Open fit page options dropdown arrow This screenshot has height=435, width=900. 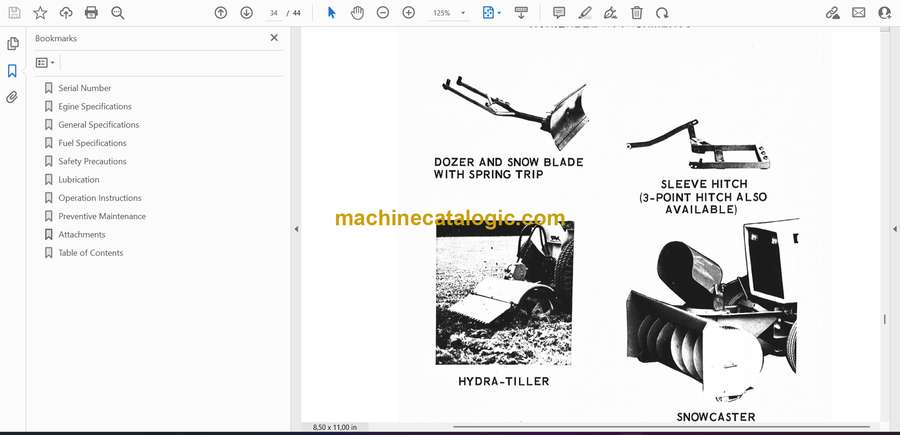point(499,13)
